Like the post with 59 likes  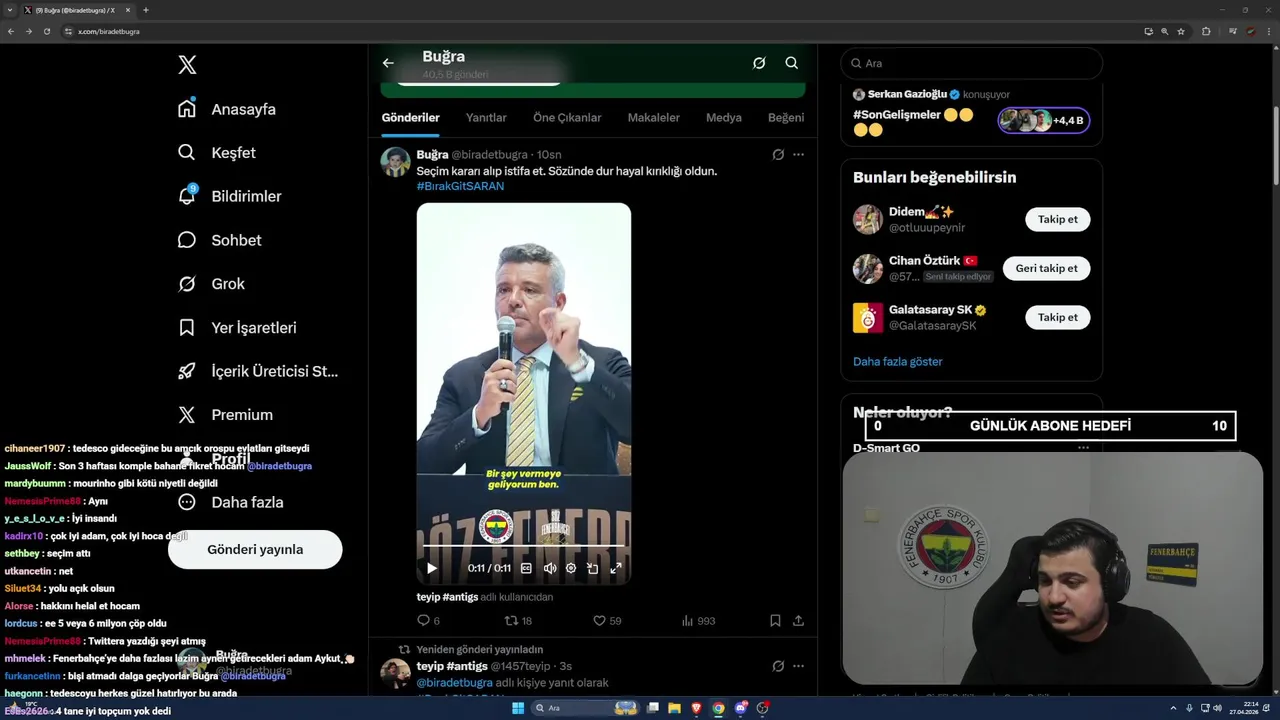click(607, 621)
